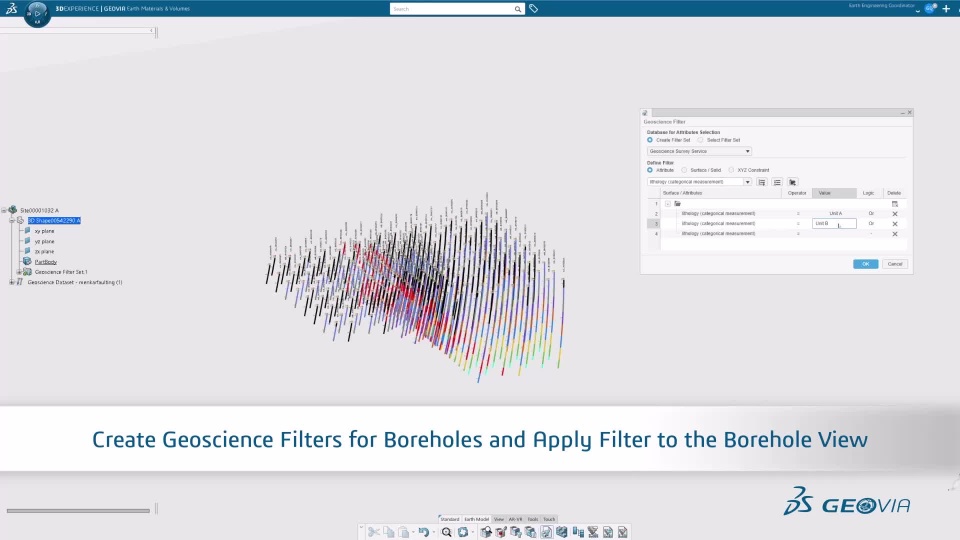This screenshot has height=540, width=960.
Task: Open dropdown arrow next to Paste
Action: pyautogui.click(x=413, y=532)
